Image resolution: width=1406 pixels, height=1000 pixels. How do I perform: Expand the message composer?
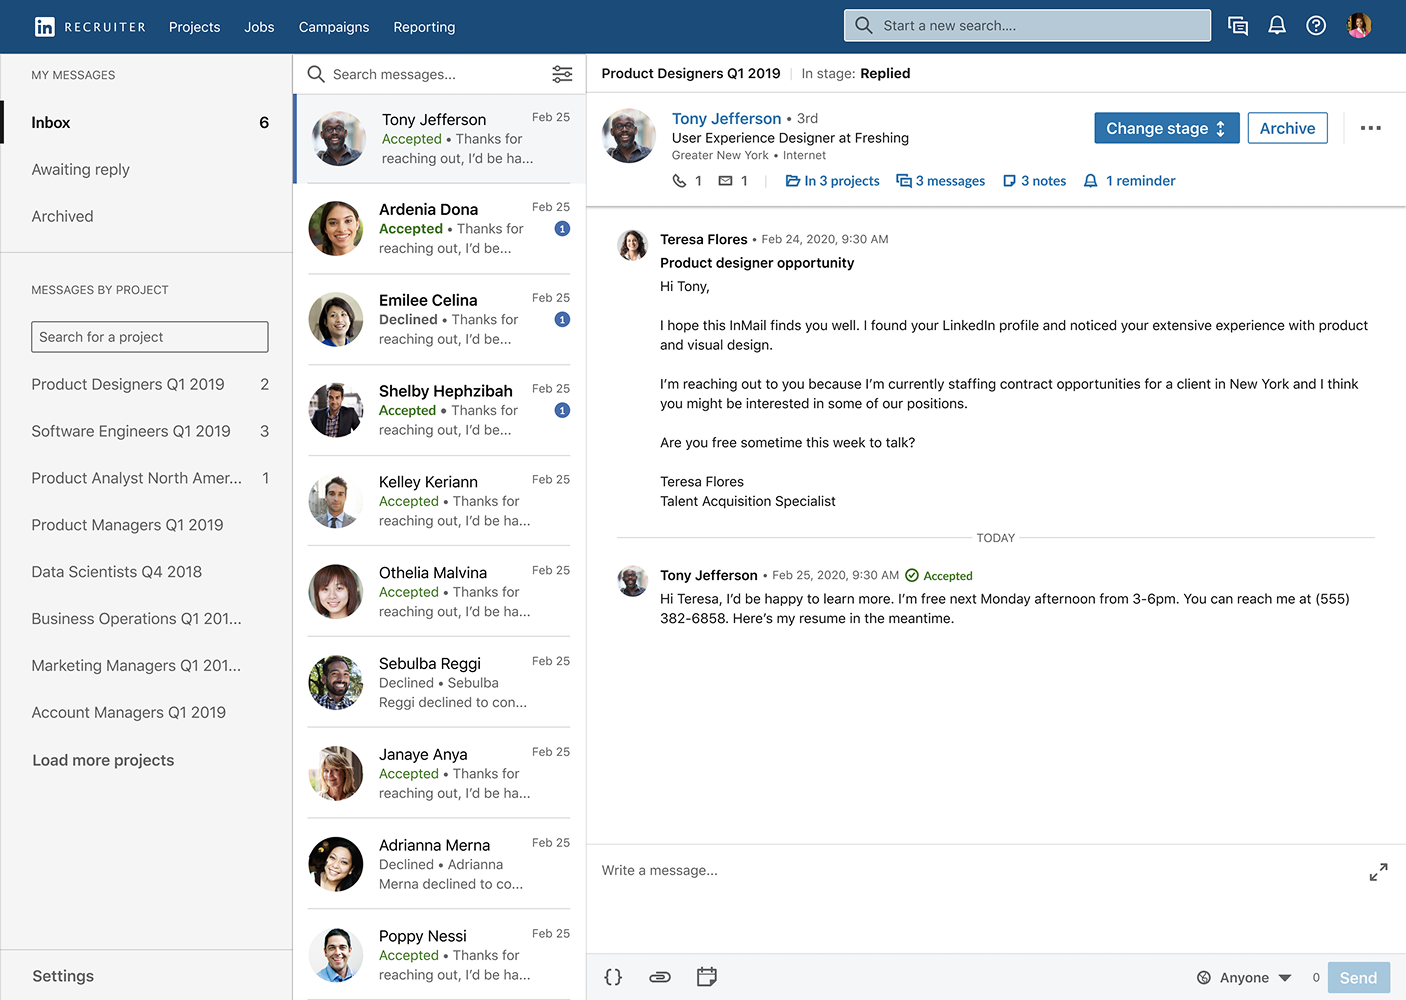pos(1378,872)
